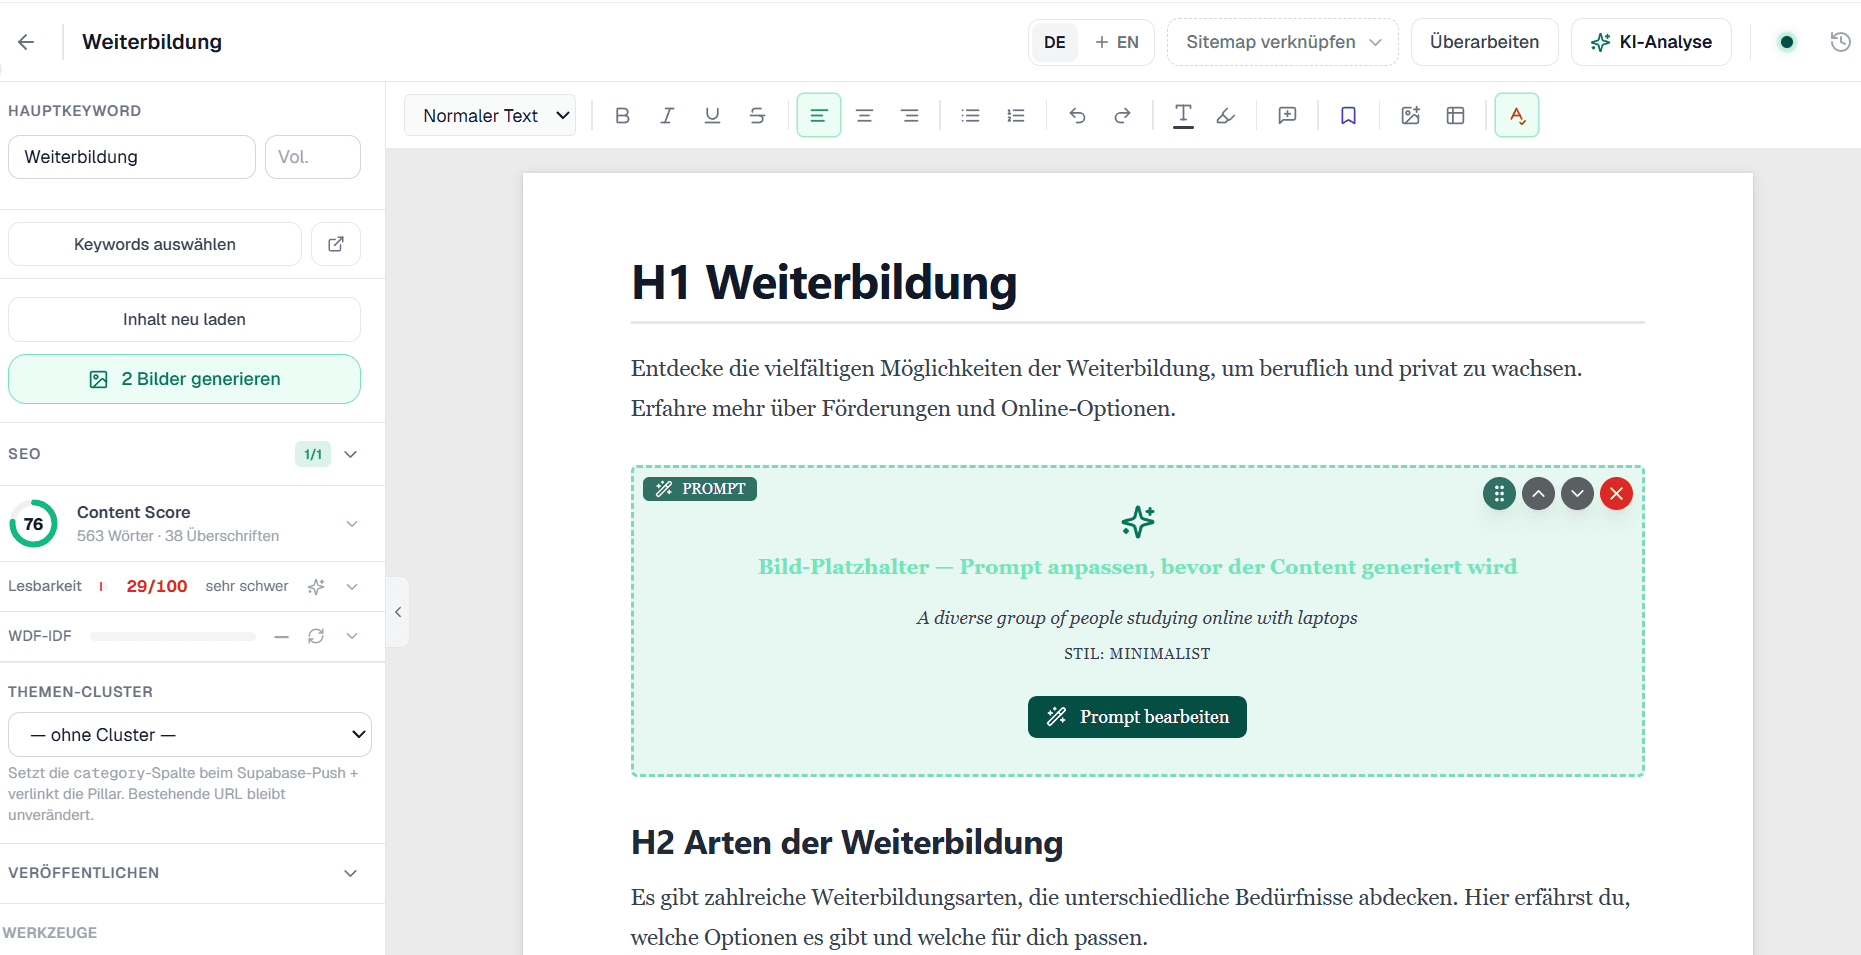Redo the last change
Screen dimensions: 1861x955
coord(1122,115)
